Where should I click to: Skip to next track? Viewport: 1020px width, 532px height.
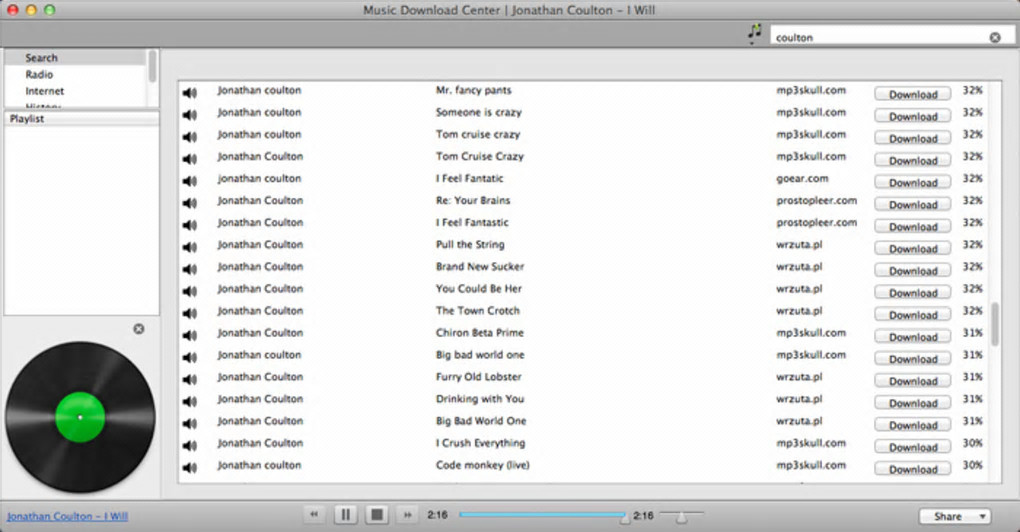408,515
